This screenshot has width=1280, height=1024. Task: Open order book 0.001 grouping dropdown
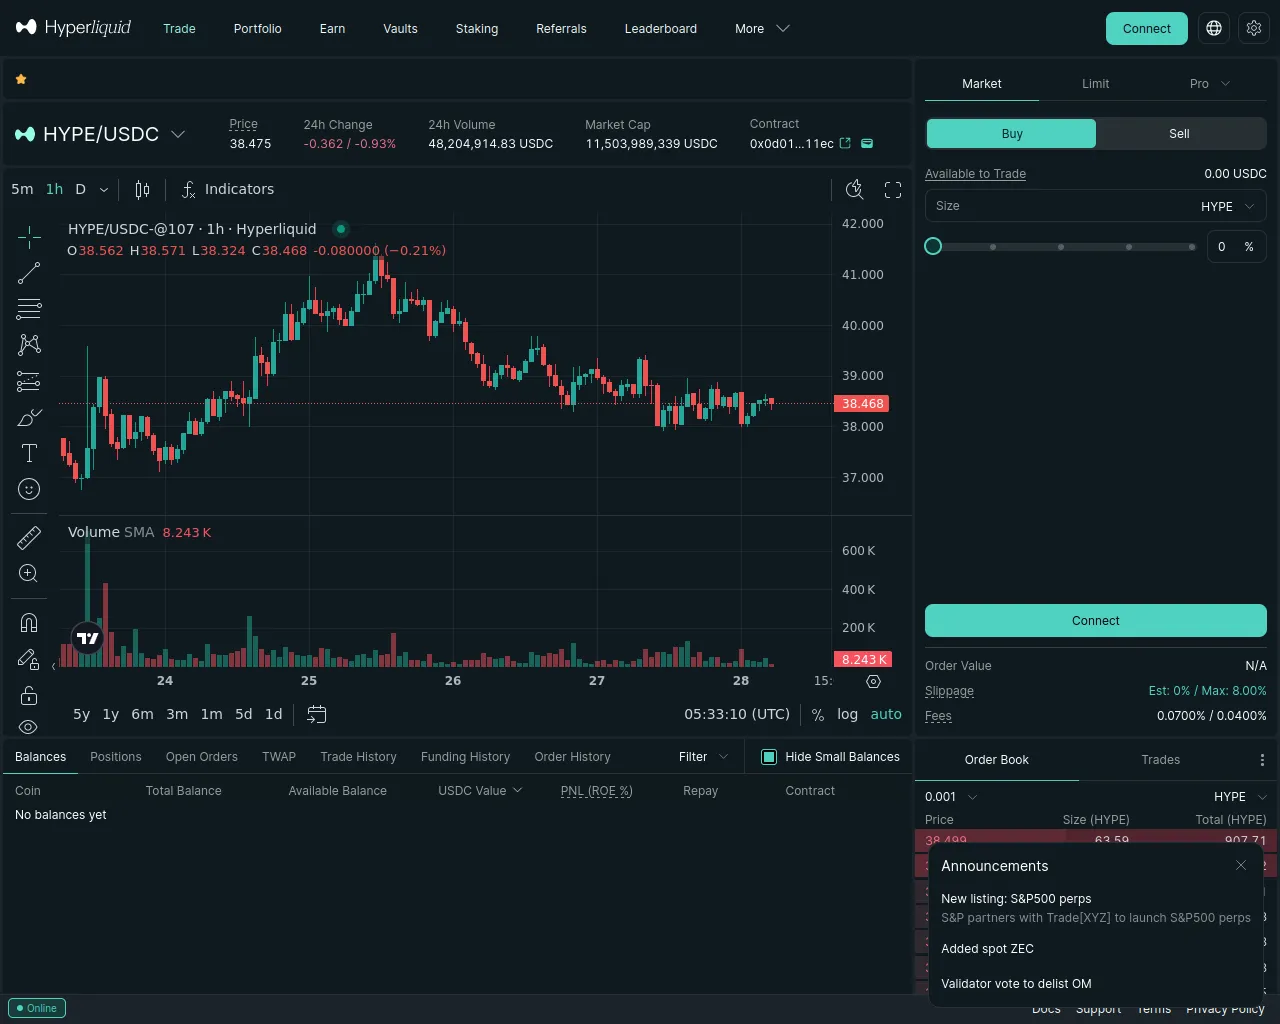[x=951, y=797]
